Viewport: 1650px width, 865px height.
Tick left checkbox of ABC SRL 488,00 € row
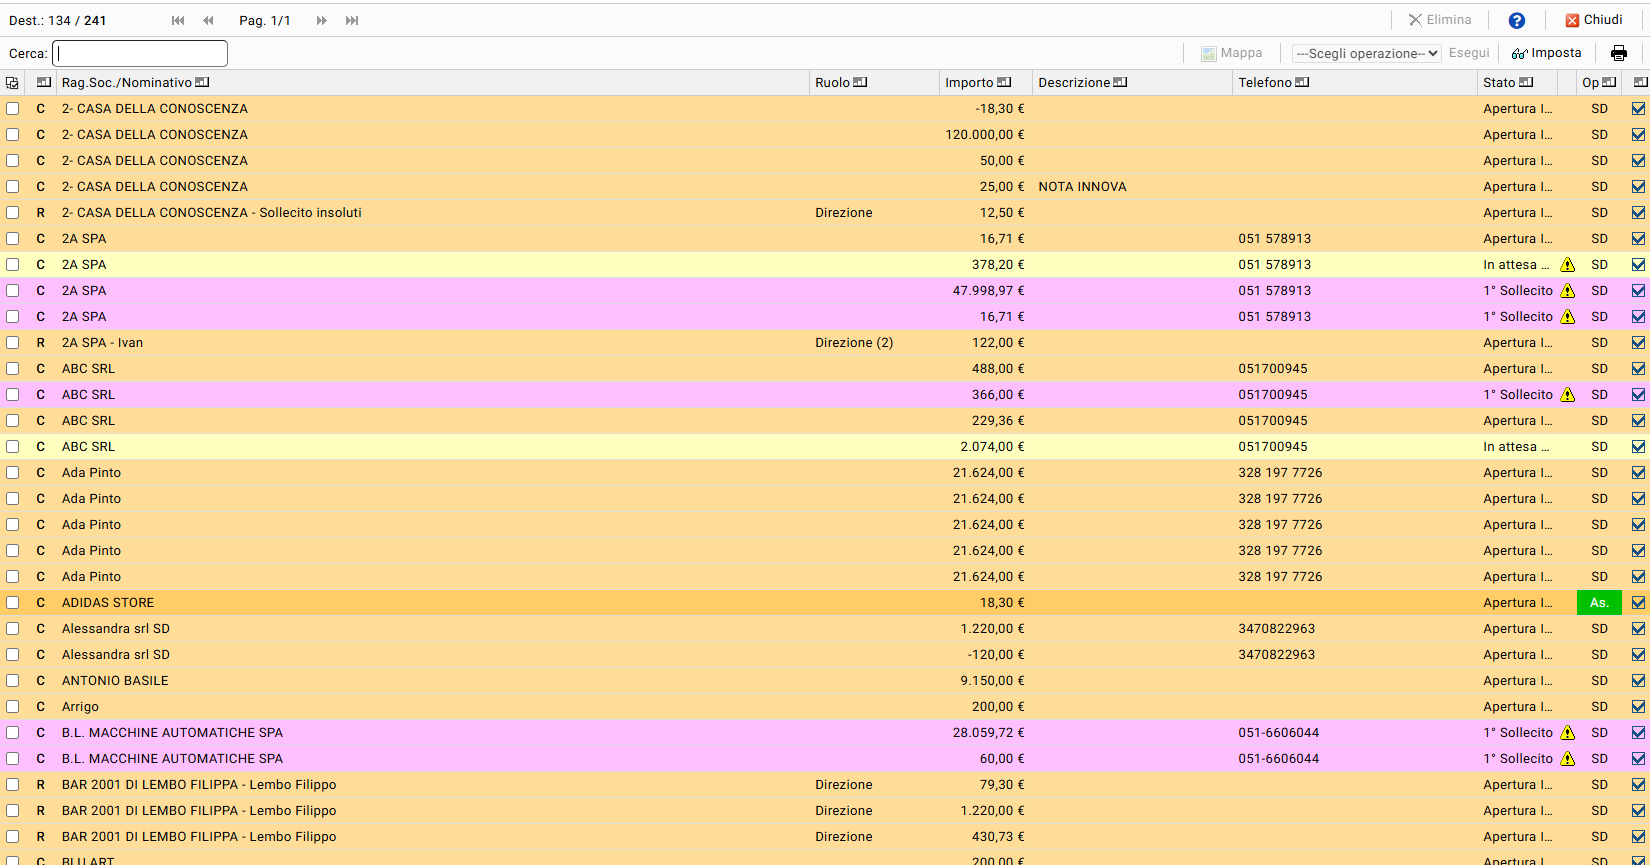[12, 369]
